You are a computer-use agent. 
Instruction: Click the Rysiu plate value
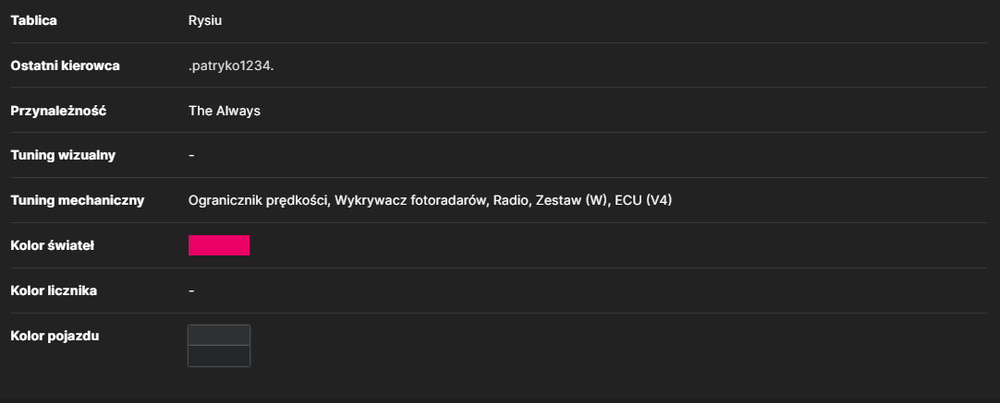coord(205,20)
